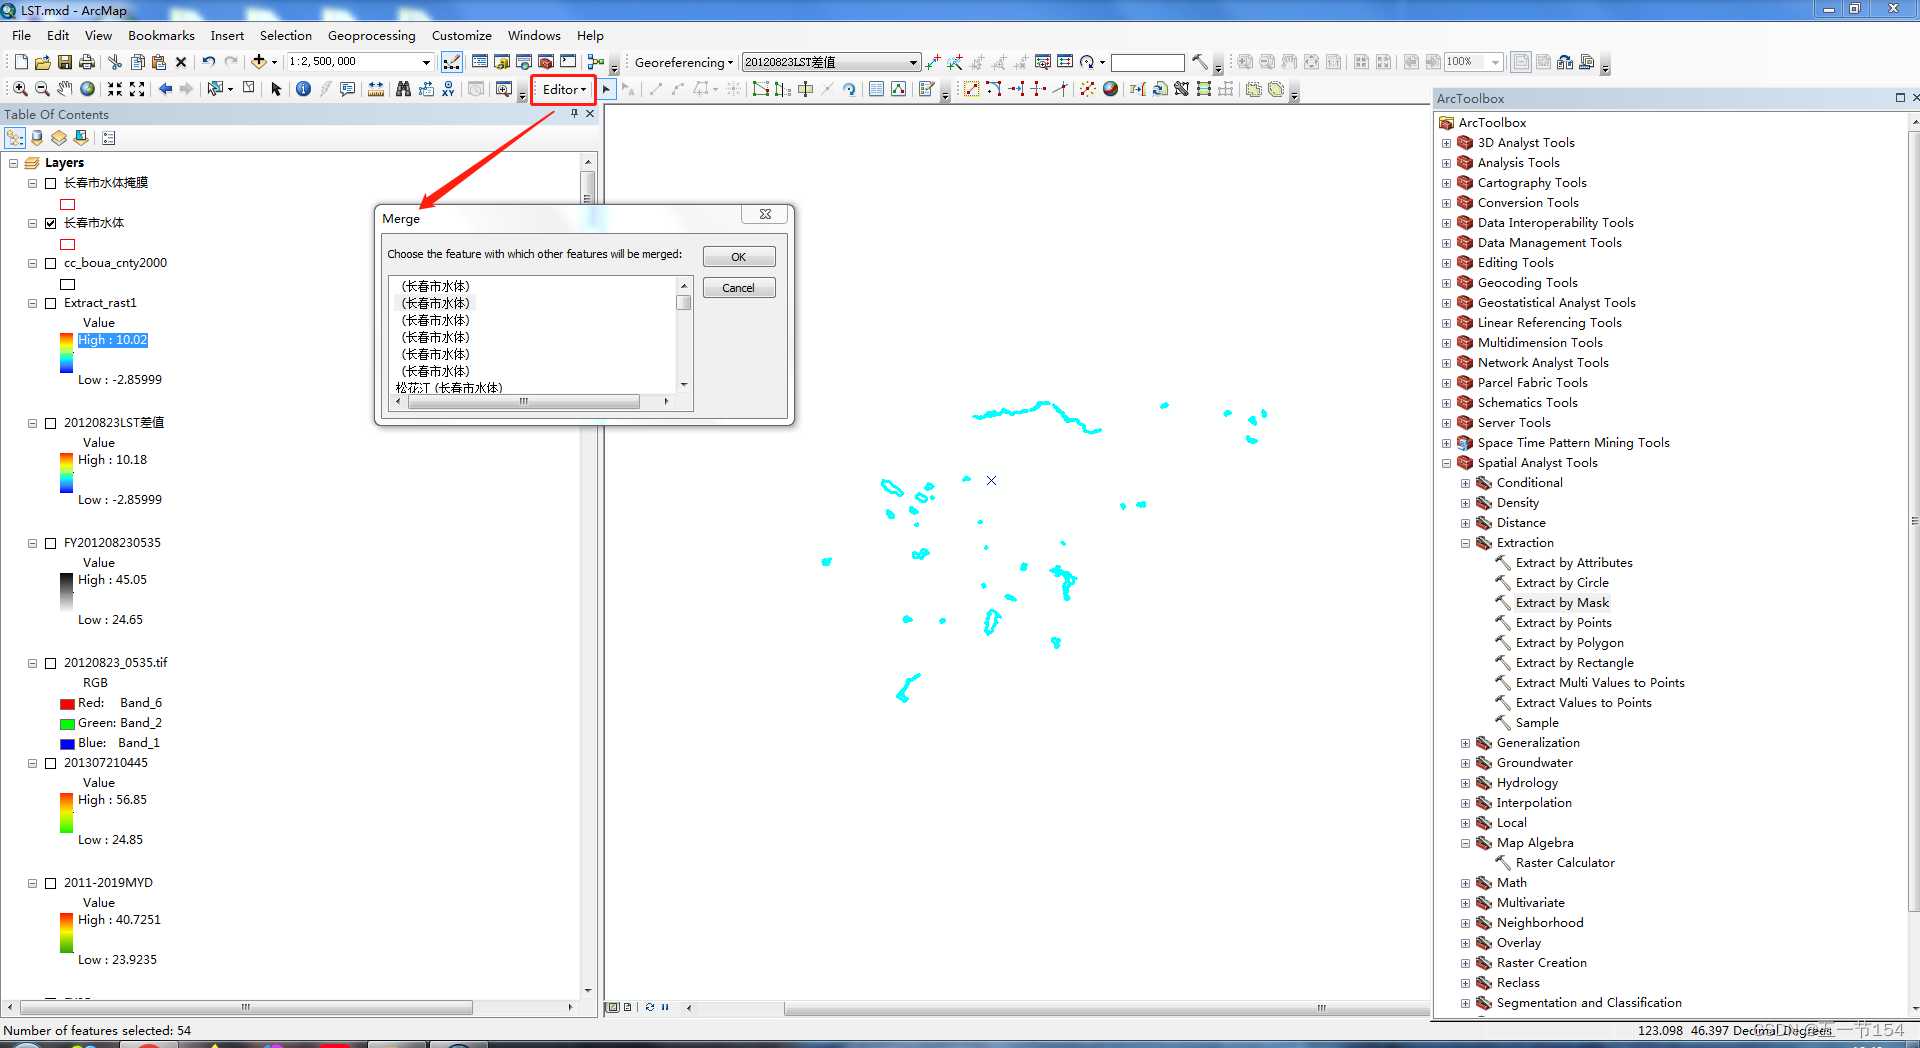The width and height of the screenshot is (1920, 1048).
Task: Click the Extract_rast1 color ramp swatch
Action: pyautogui.click(x=67, y=353)
